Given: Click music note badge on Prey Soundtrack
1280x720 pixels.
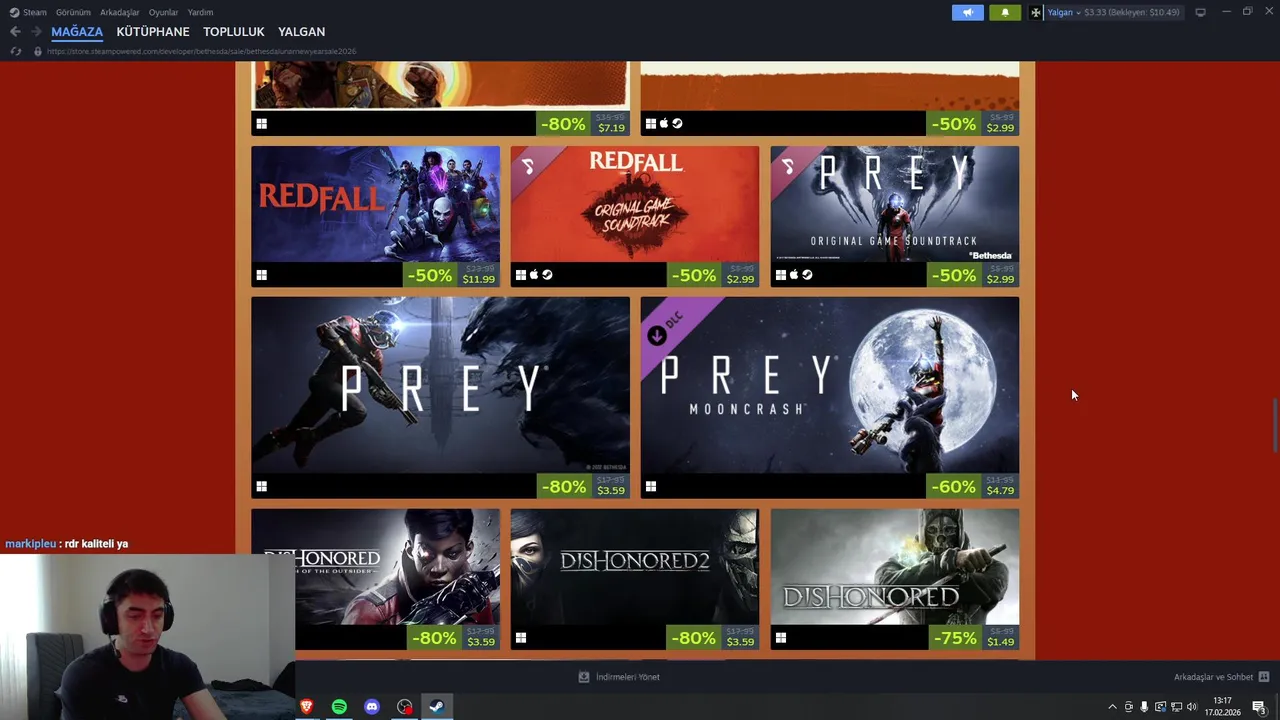Looking at the screenshot, I should pos(787,166).
